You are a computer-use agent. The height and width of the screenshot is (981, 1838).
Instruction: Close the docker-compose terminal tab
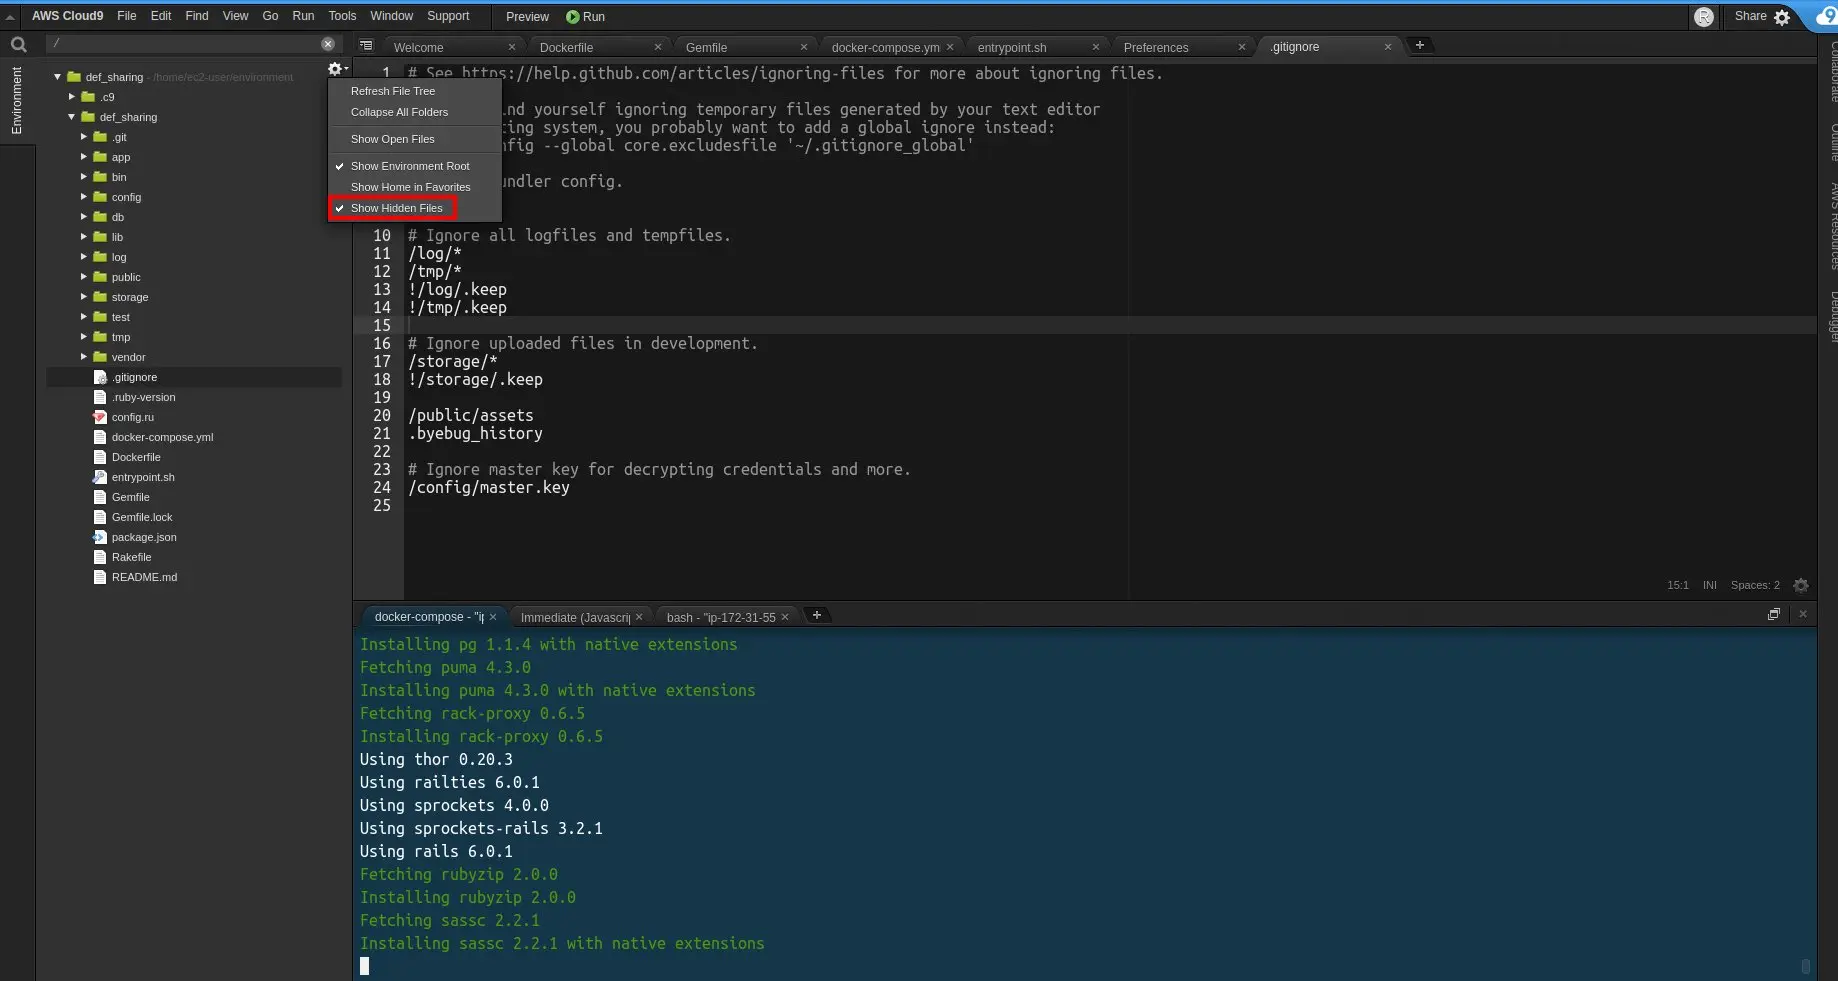493,617
